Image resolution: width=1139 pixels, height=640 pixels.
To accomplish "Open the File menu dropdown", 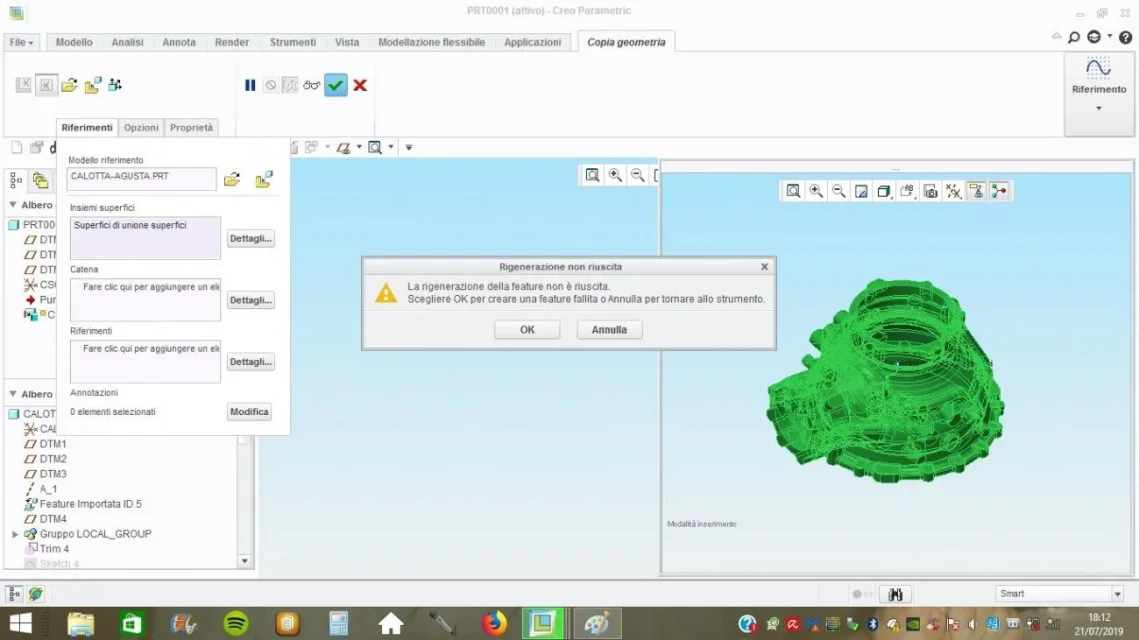I will 22,42.
